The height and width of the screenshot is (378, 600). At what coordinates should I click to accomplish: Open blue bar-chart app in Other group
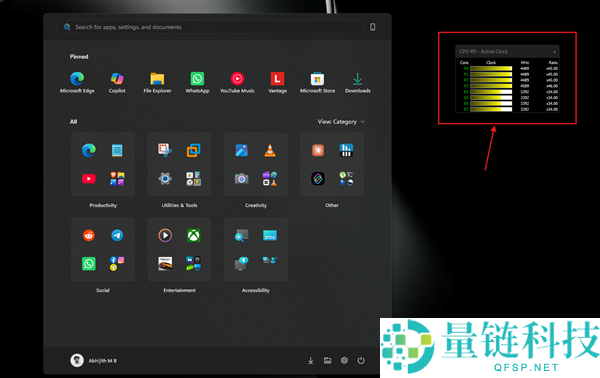[x=346, y=150]
